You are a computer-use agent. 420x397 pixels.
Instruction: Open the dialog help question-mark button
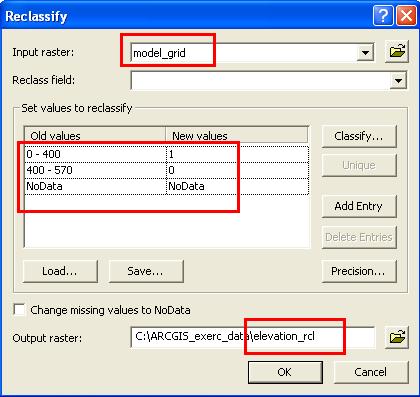coord(383,15)
